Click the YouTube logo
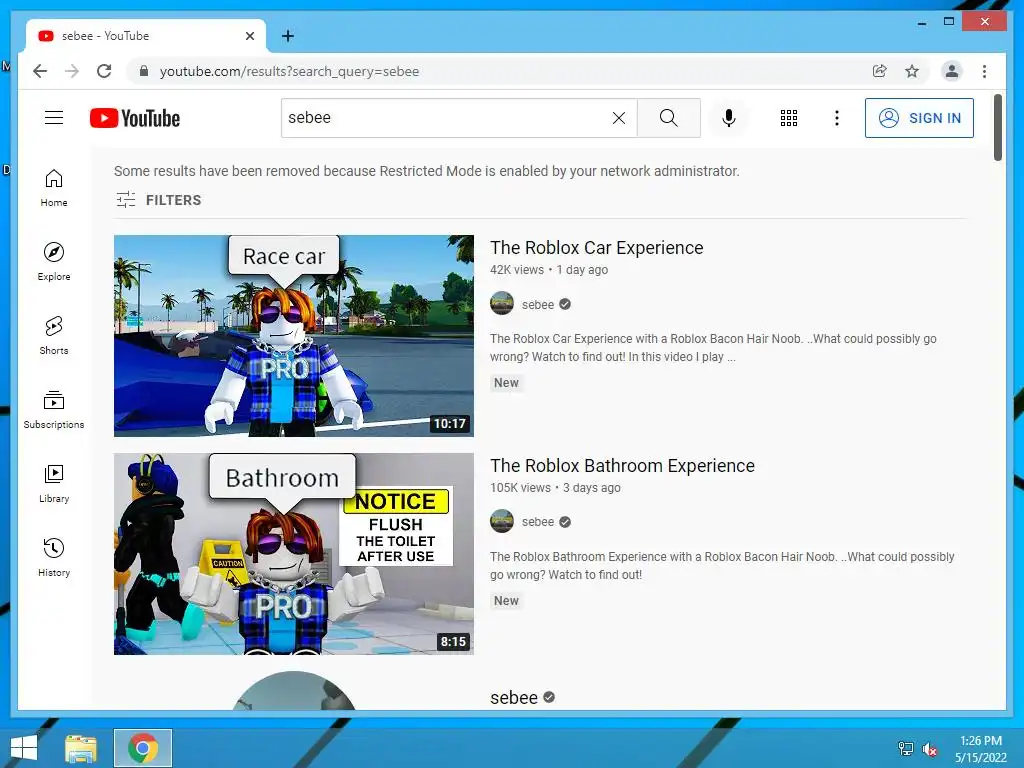The height and width of the screenshot is (768, 1024). coord(135,118)
